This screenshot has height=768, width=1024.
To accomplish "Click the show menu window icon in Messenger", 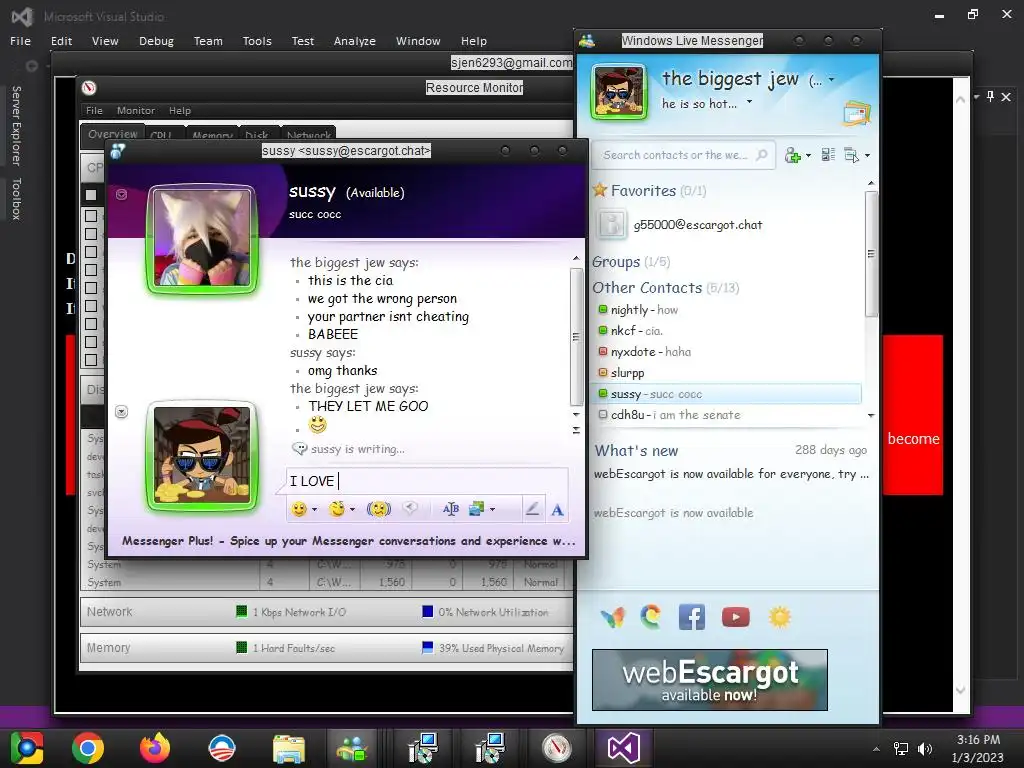I will click(851, 155).
